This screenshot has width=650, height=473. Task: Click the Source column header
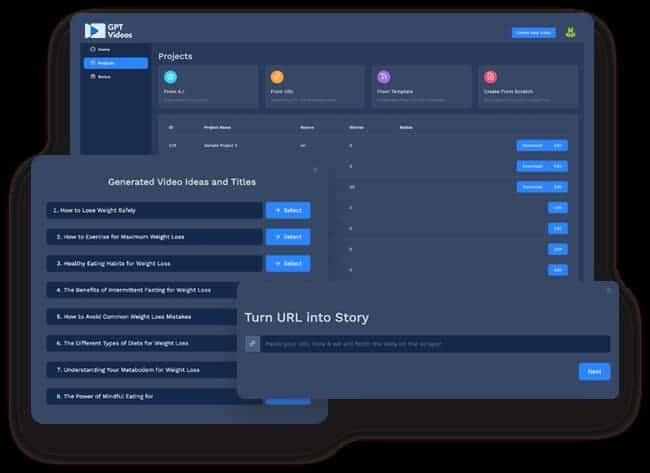click(x=307, y=128)
